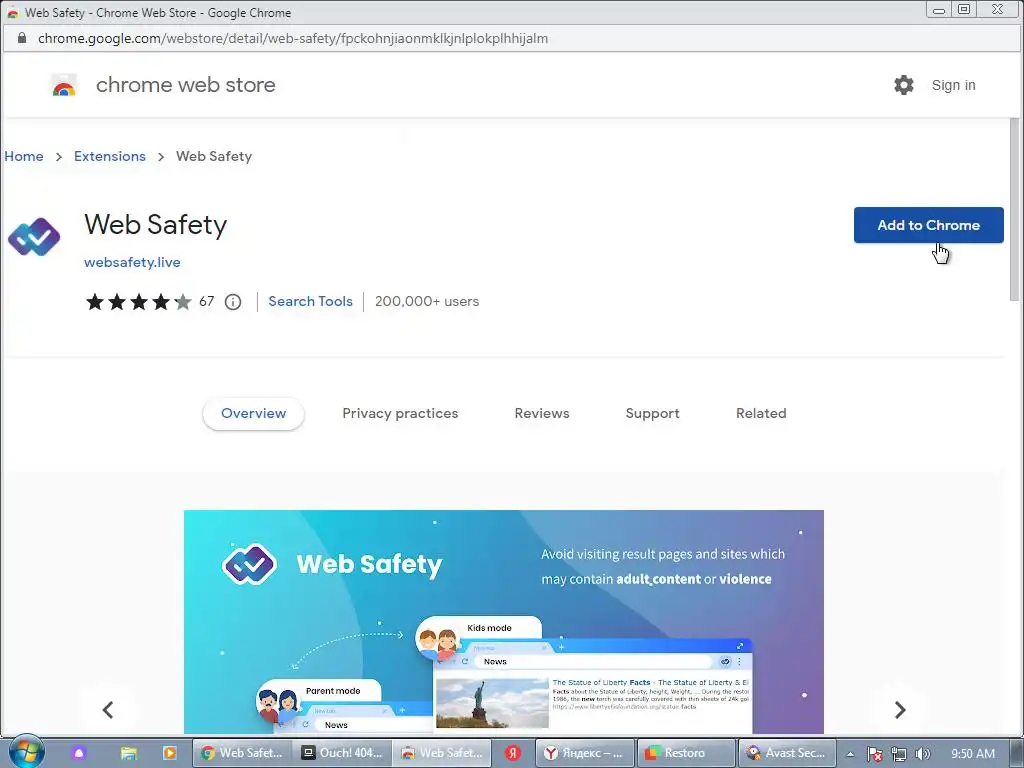1024x768 pixels.
Task: Open the Windows Start button
Action: pos(26,752)
